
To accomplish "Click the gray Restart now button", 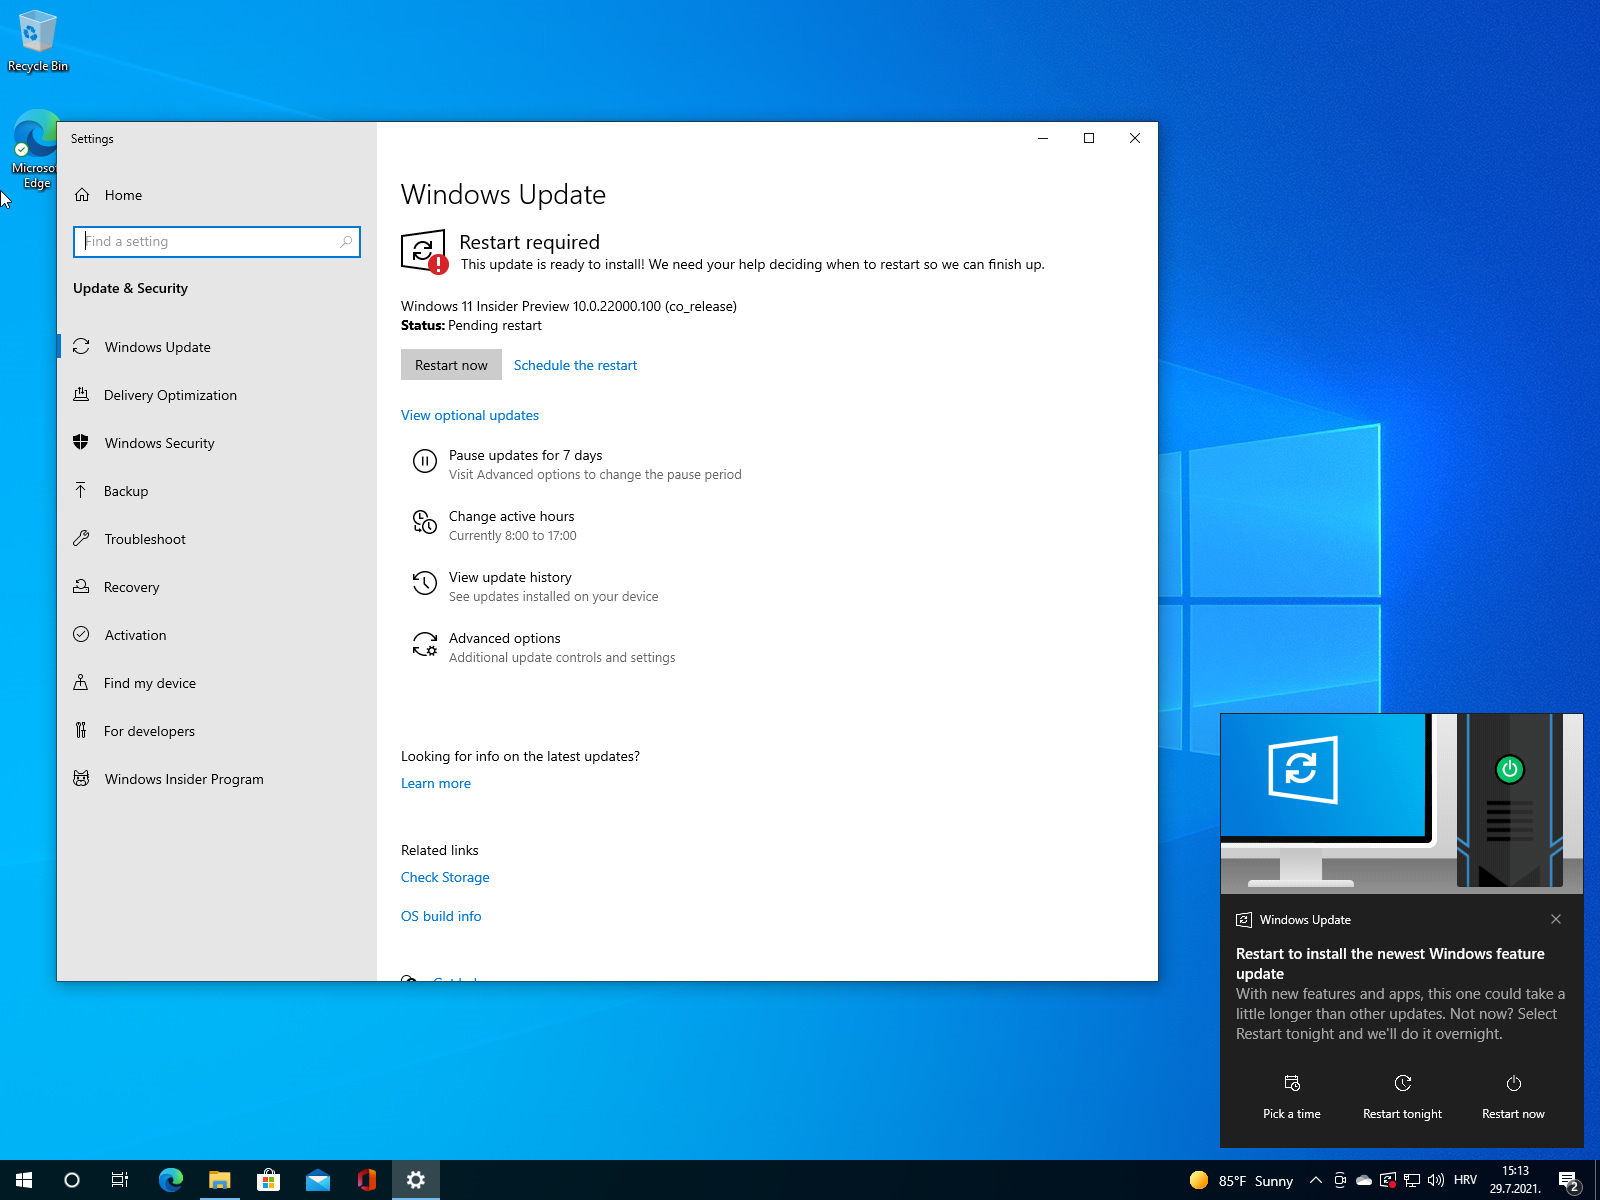I will tap(451, 365).
